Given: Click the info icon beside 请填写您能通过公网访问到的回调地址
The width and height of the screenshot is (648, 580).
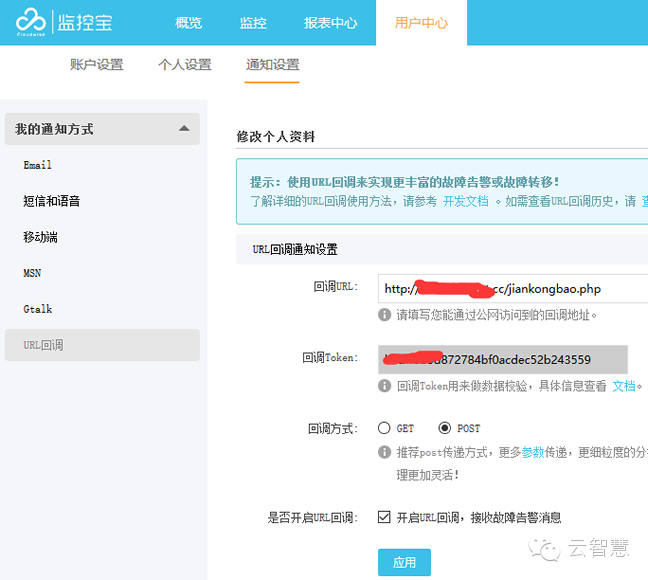Looking at the screenshot, I should click(384, 315).
